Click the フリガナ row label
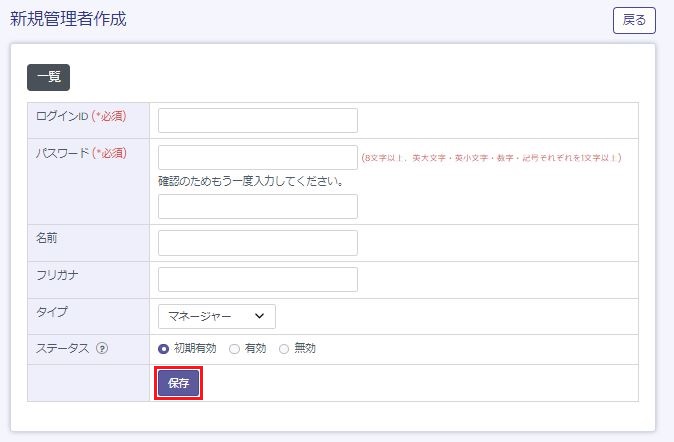 point(55,275)
